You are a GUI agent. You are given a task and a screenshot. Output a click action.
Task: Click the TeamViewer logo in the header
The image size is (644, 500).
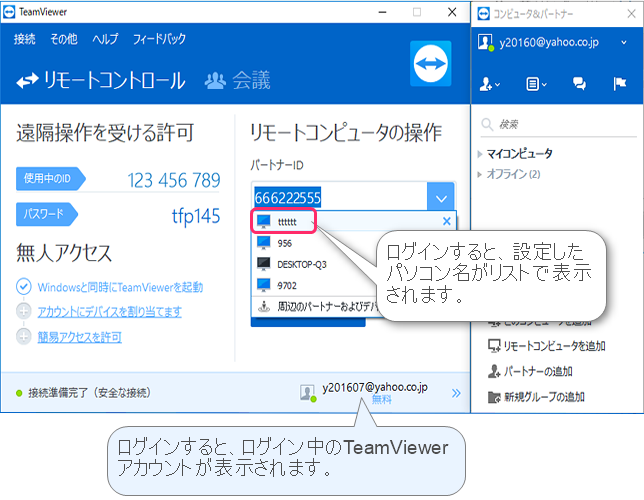(430, 63)
